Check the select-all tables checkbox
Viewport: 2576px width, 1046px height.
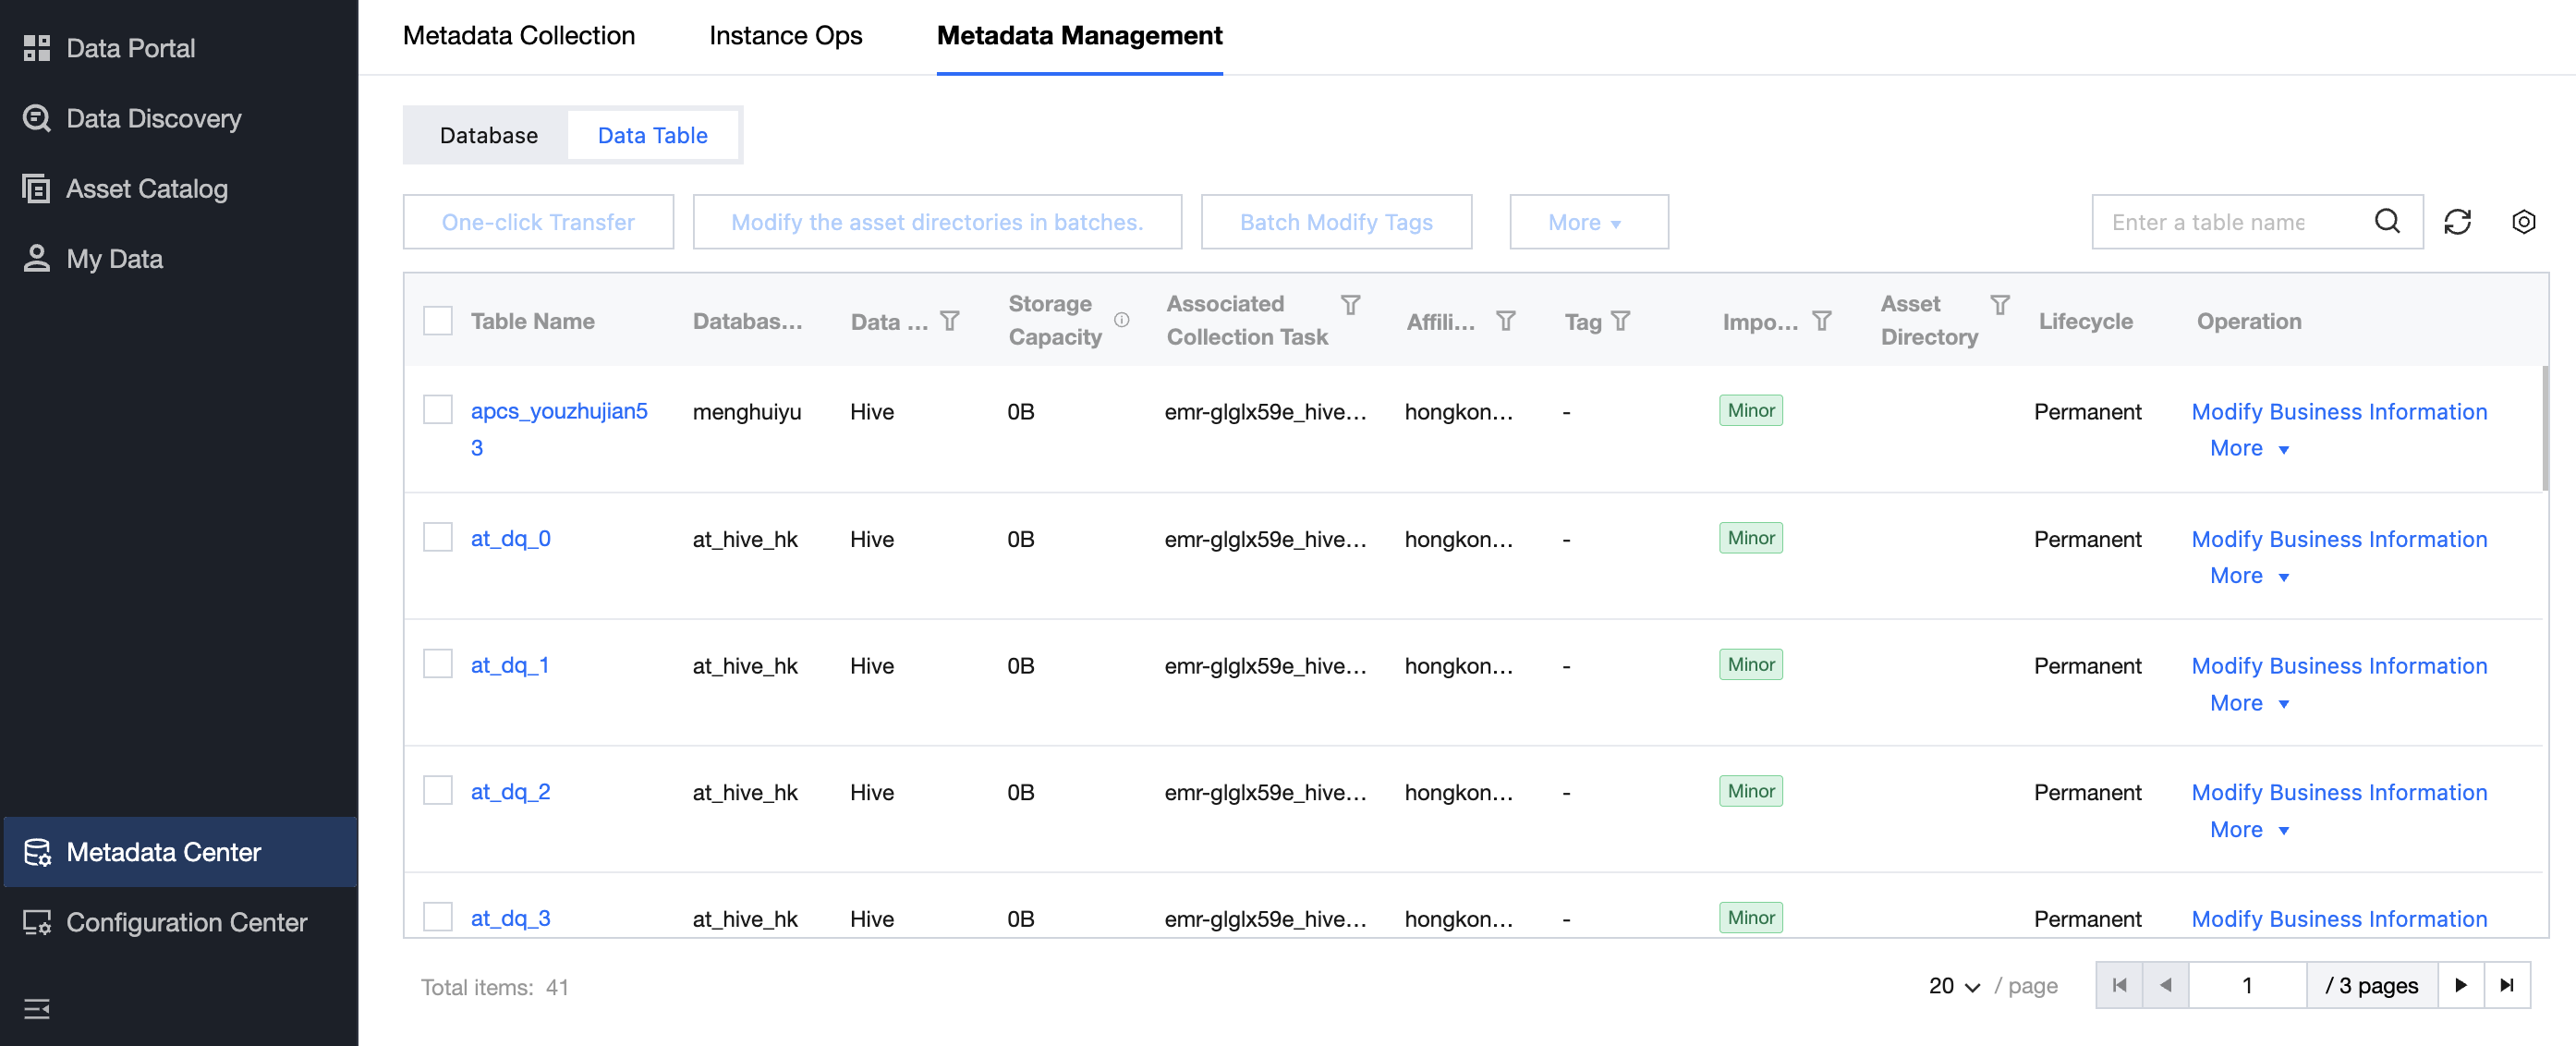point(438,321)
